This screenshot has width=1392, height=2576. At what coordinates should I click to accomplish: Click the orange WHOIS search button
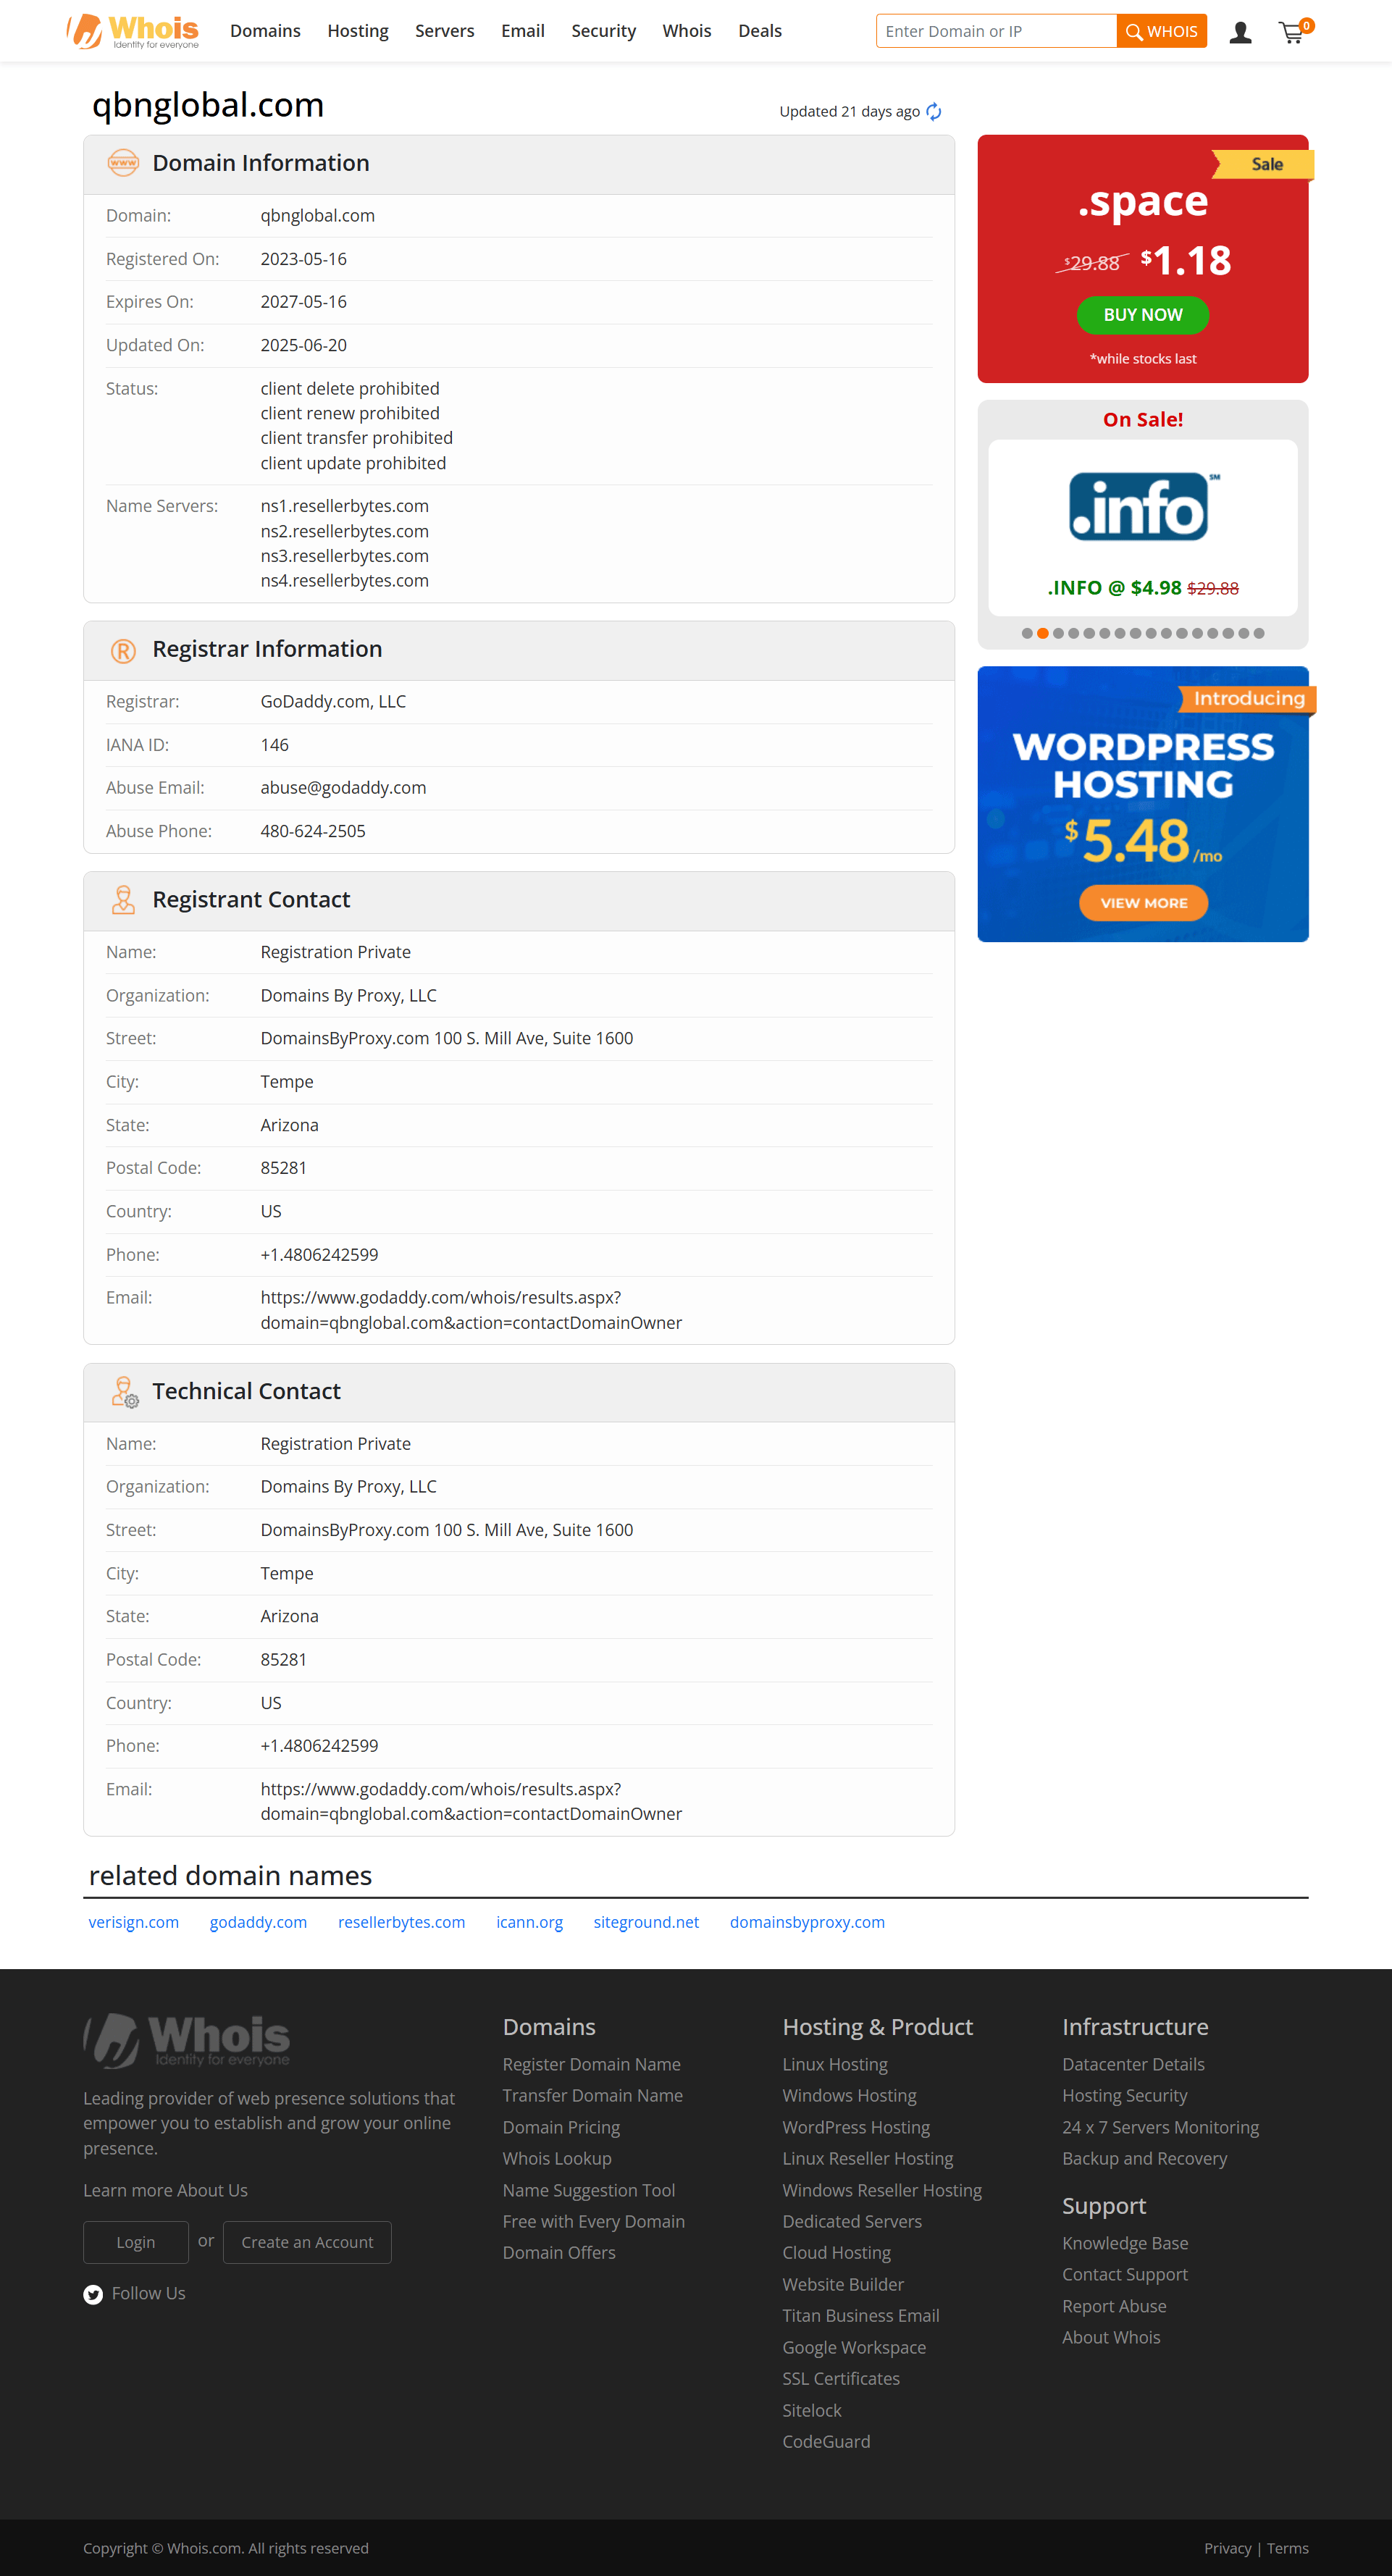(x=1162, y=31)
